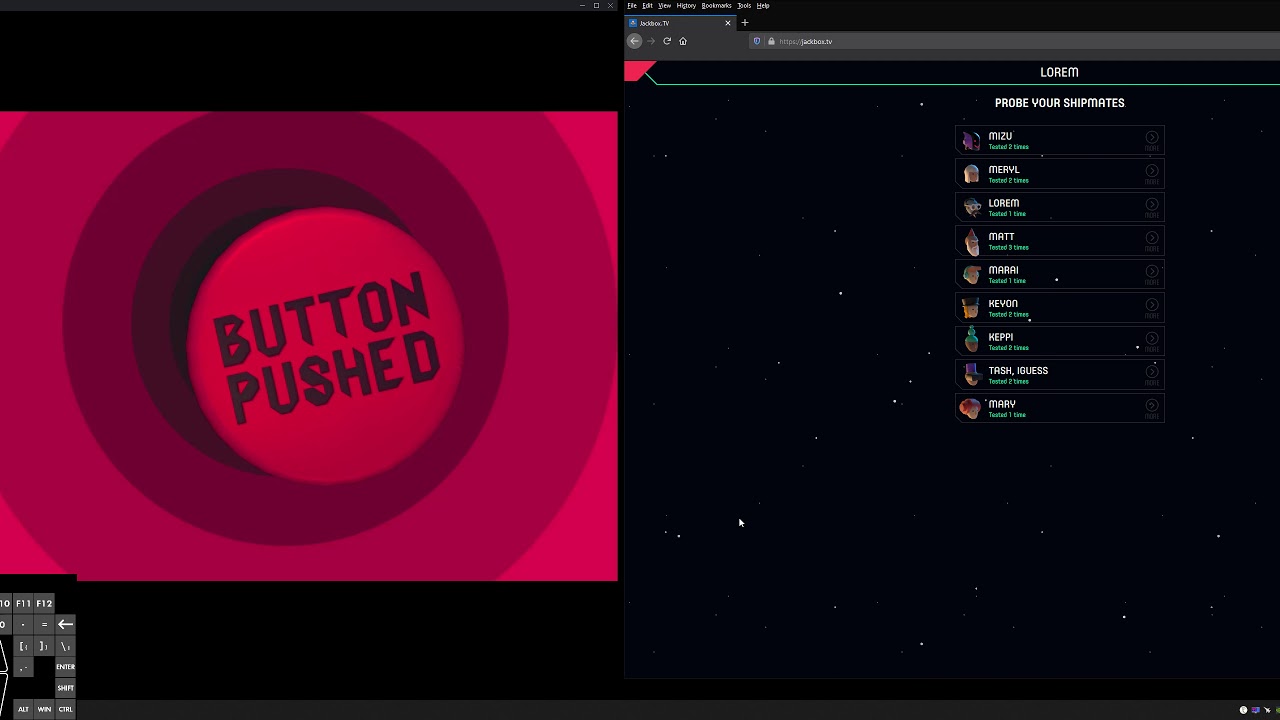
Task: Select Matt's gnome-hat avatar
Action: click(x=971, y=241)
